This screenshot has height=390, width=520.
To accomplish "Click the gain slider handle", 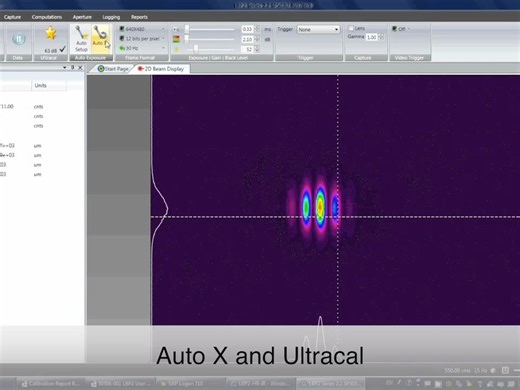I will [x=187, y=39].
